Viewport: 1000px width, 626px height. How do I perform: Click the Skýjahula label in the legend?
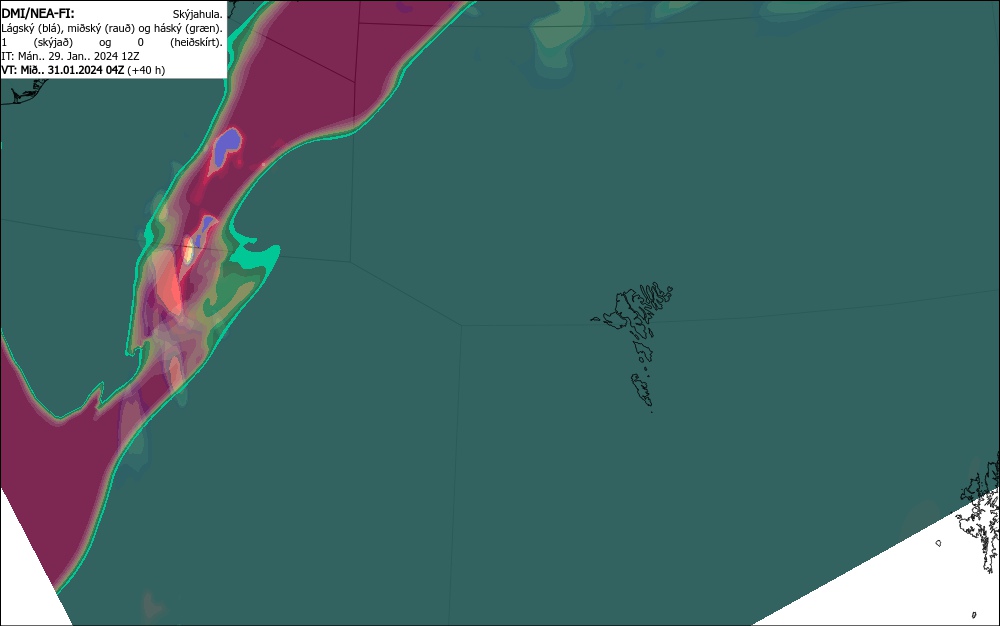[x=198, y=14]
